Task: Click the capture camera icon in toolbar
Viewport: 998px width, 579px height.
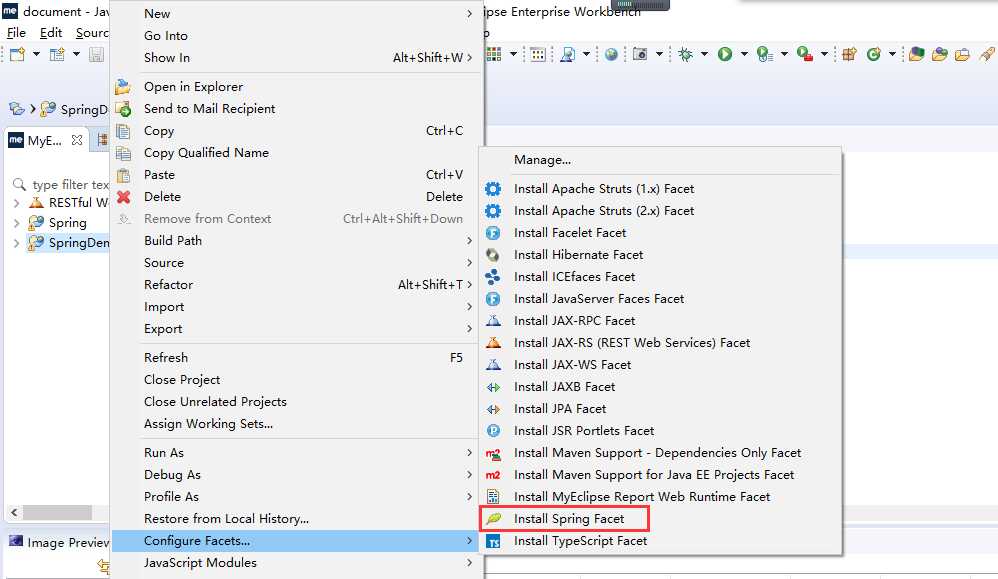Action: coord(640,55)
